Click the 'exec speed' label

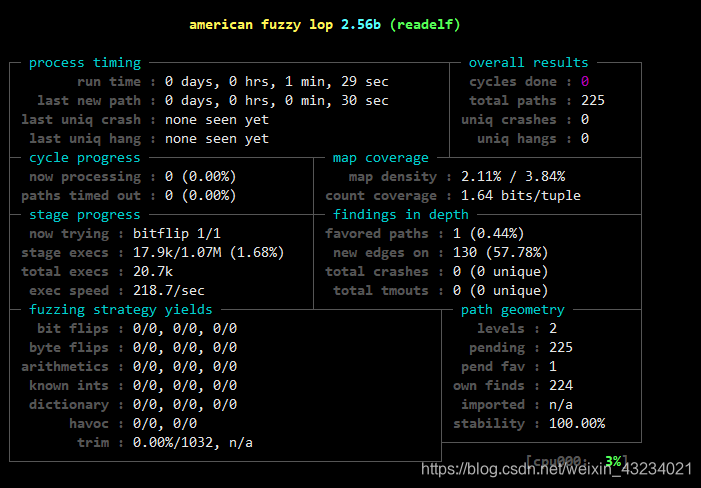(69, 290)
